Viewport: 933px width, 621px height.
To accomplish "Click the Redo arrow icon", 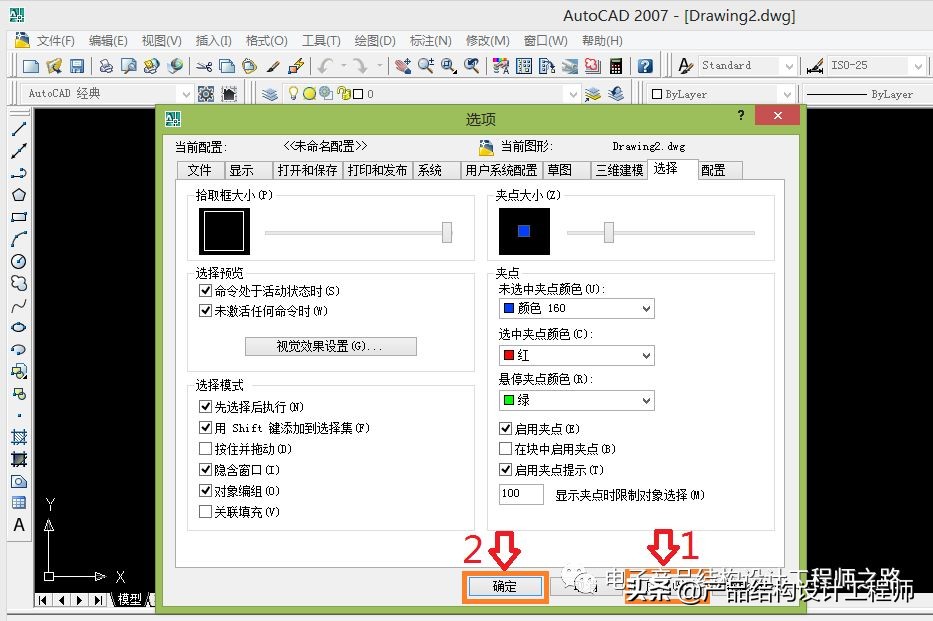I will point(359,66).
